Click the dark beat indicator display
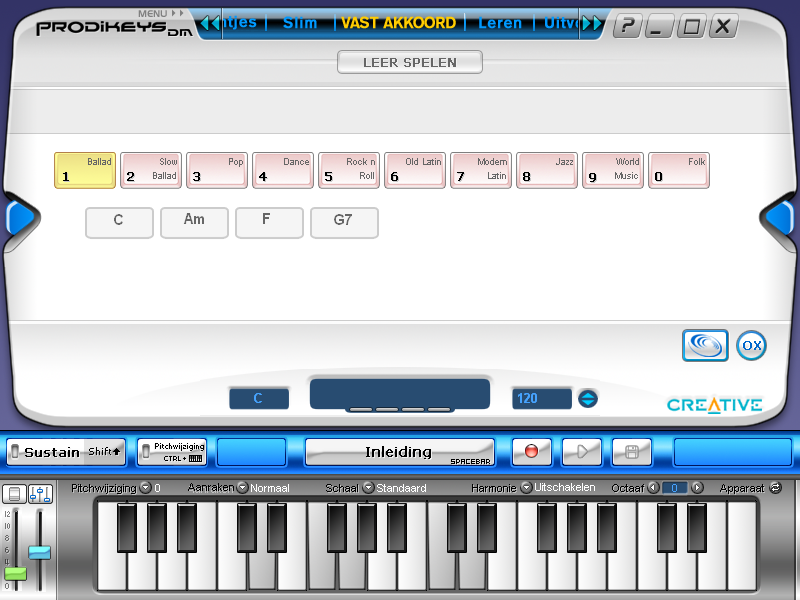Viewport: 800px width, 600px height. [x=399, y=394]
